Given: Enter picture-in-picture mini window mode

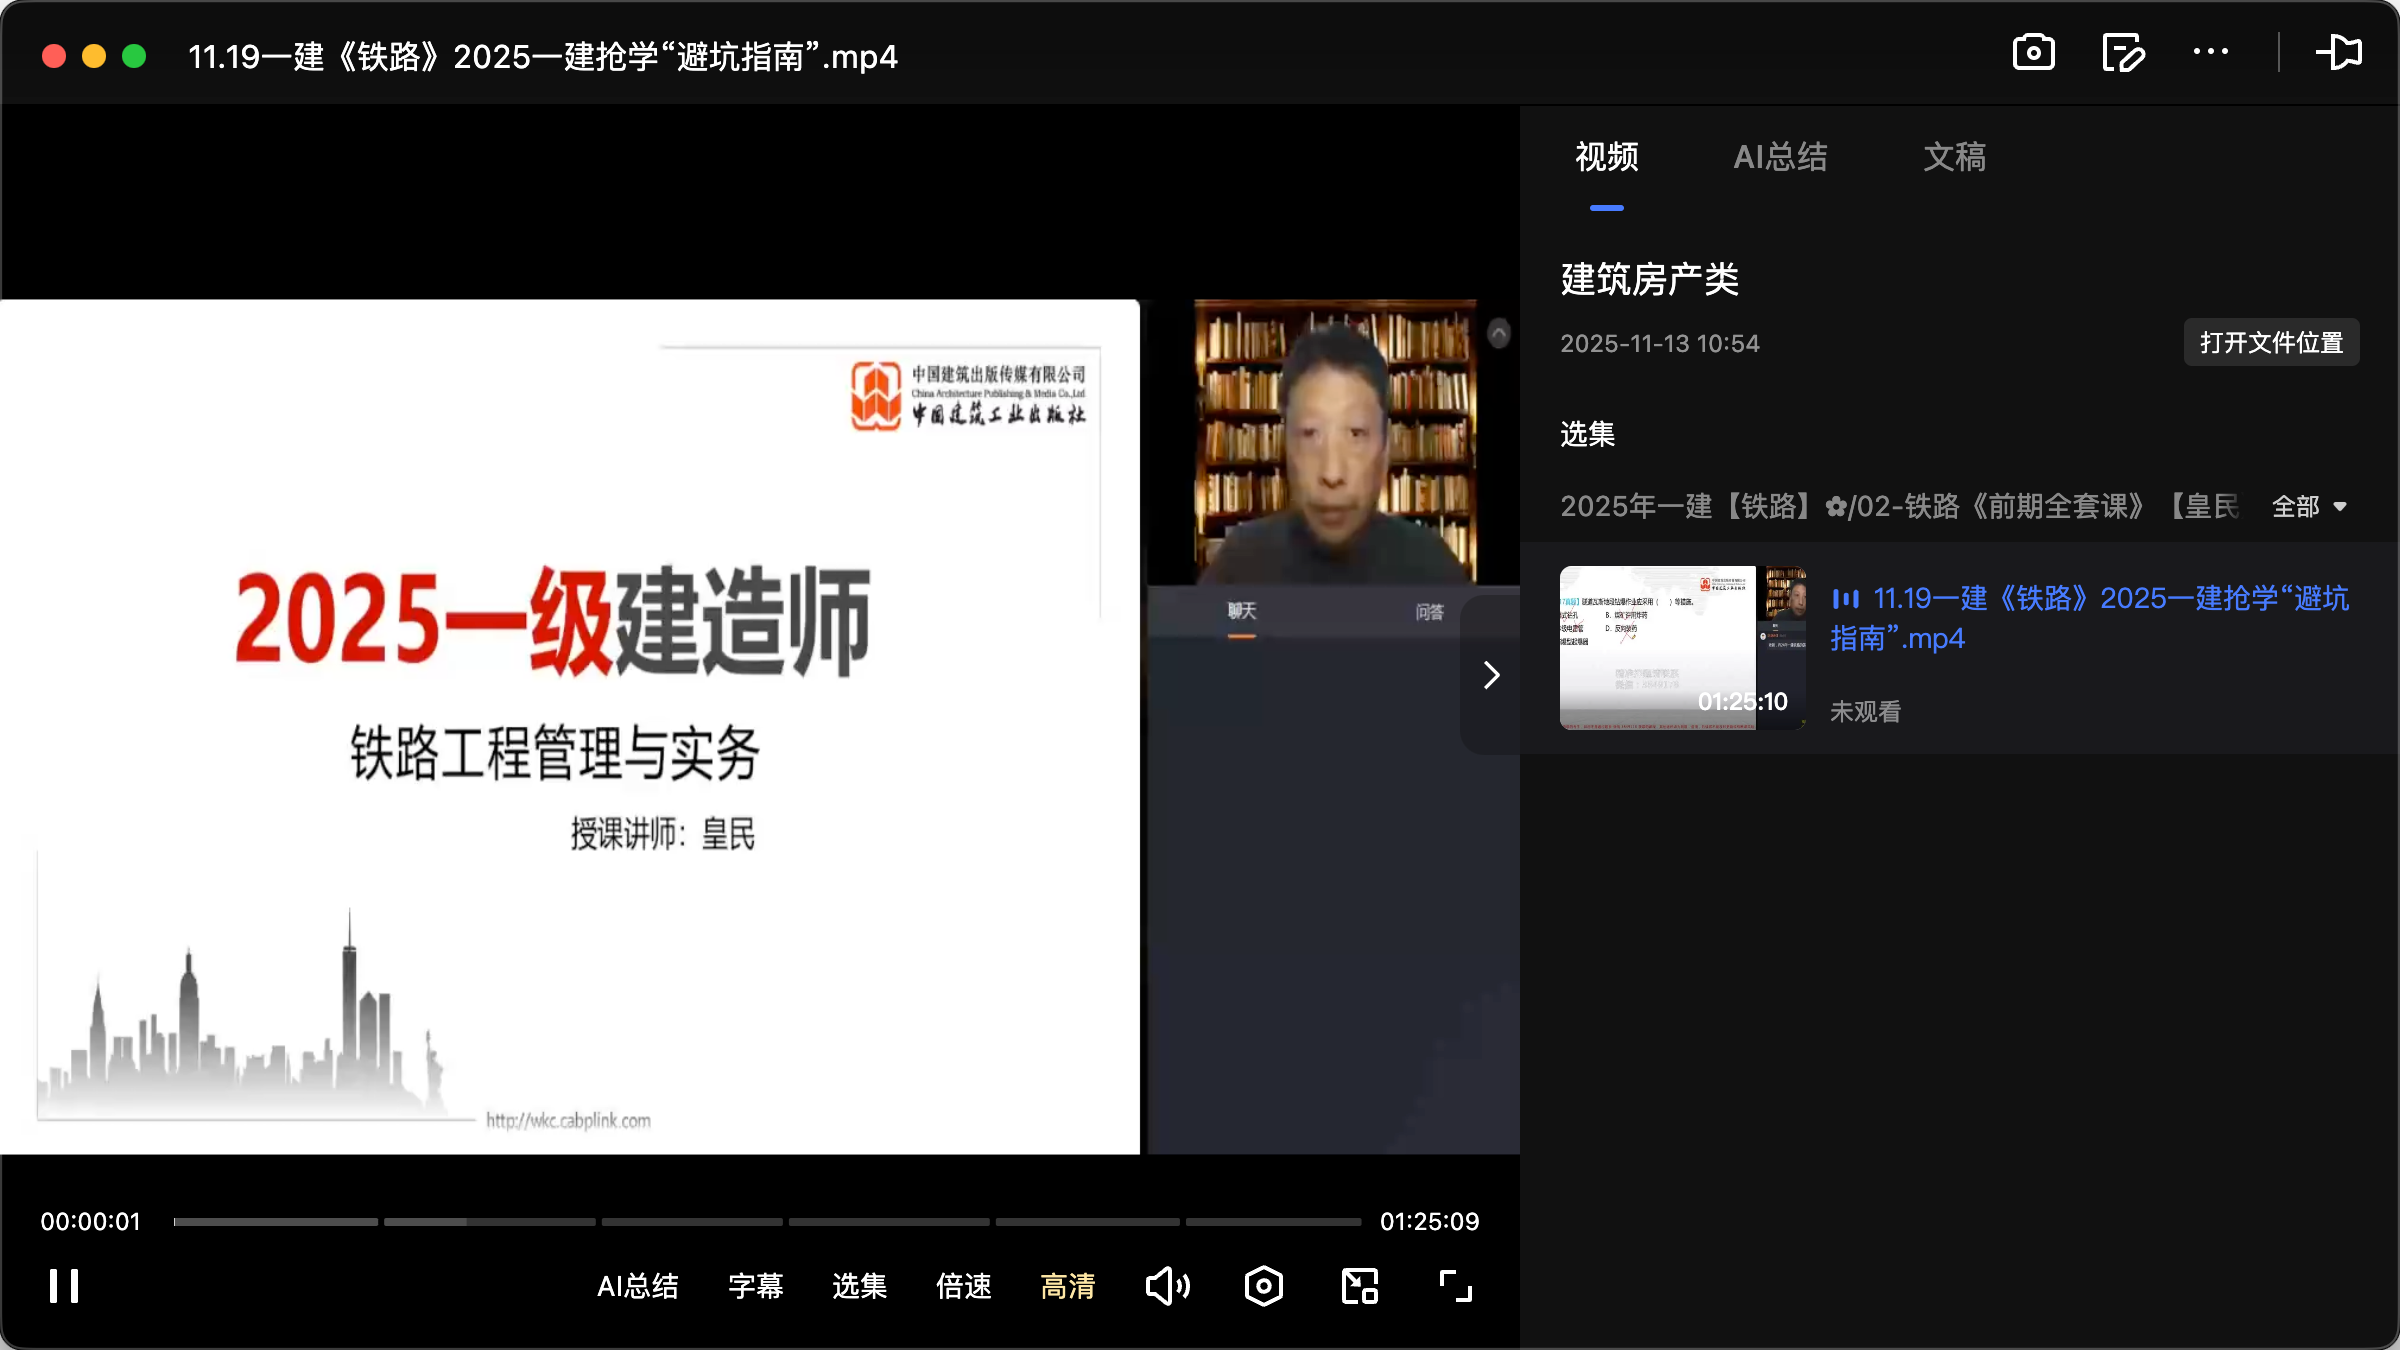Looking at the screenshot, I should 1359,1286.
